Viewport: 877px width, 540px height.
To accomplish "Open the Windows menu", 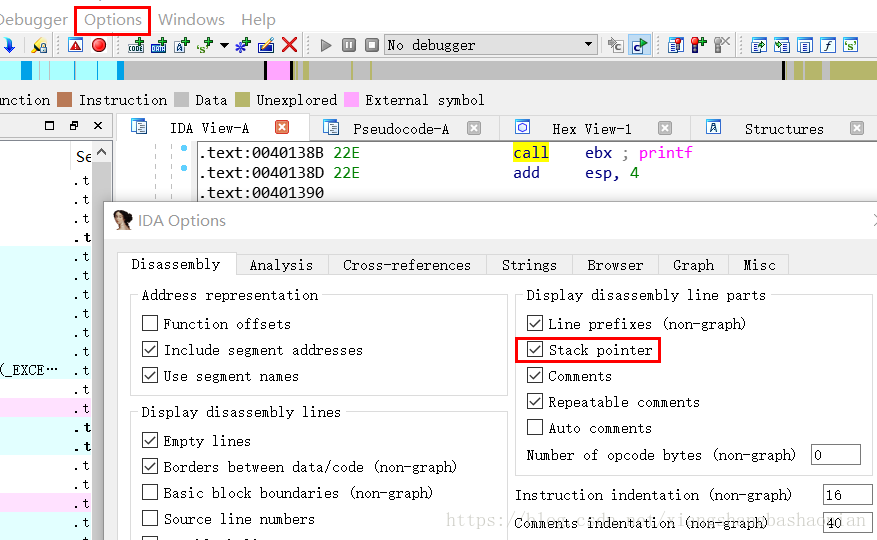I will (191, 20).
